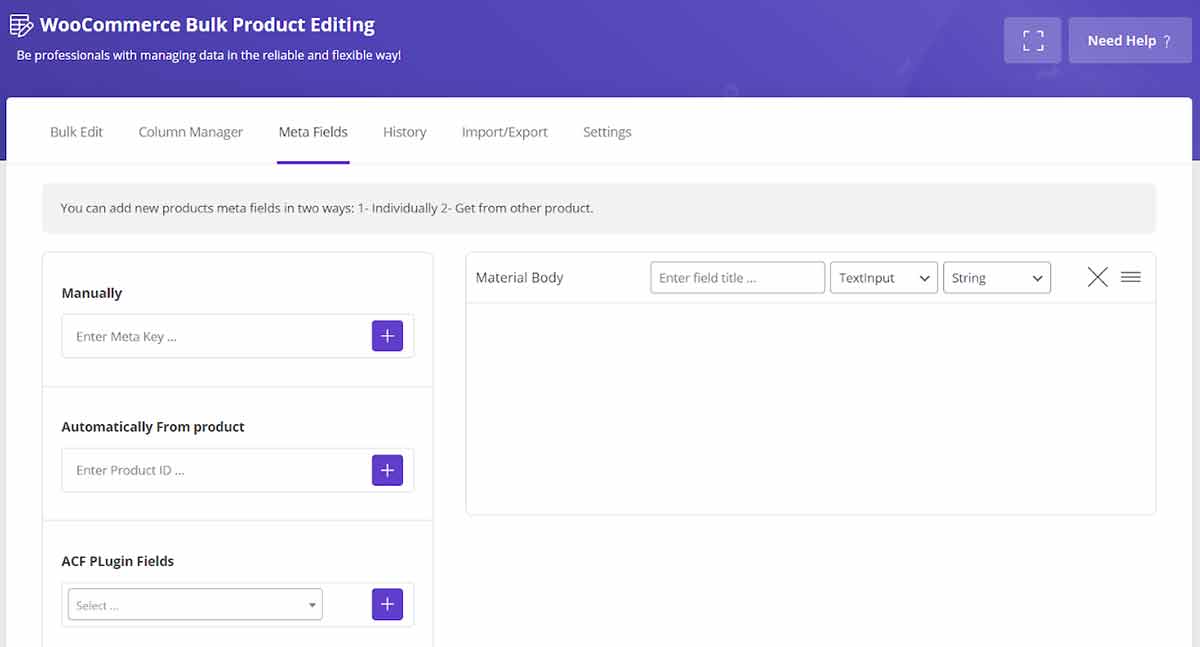Open the ACF Plugin Fields select dropdown

[x=196, y=605]
